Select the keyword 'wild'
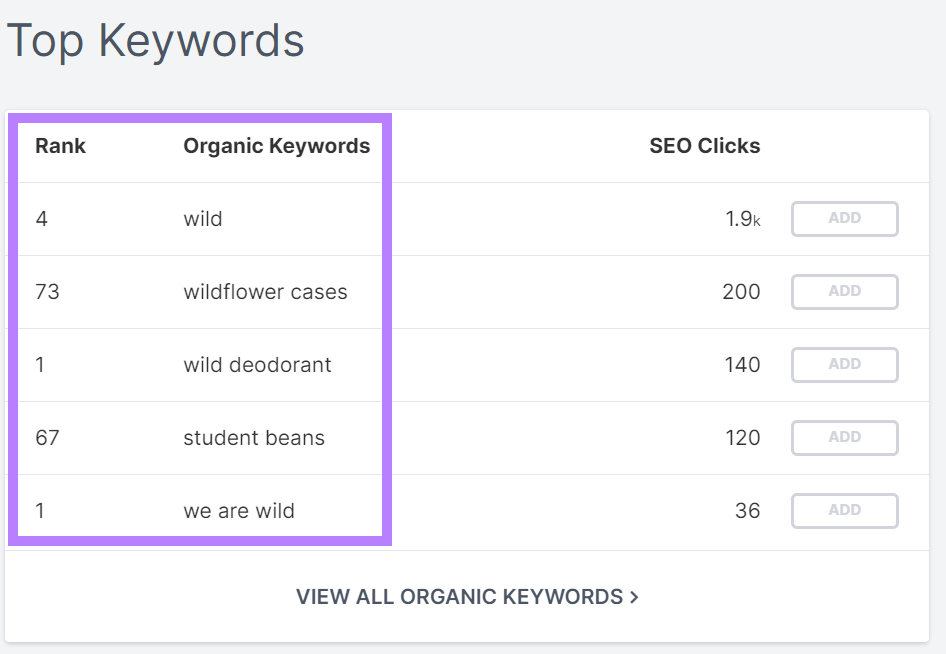This screenshot has height=654, width=946. 203,218
